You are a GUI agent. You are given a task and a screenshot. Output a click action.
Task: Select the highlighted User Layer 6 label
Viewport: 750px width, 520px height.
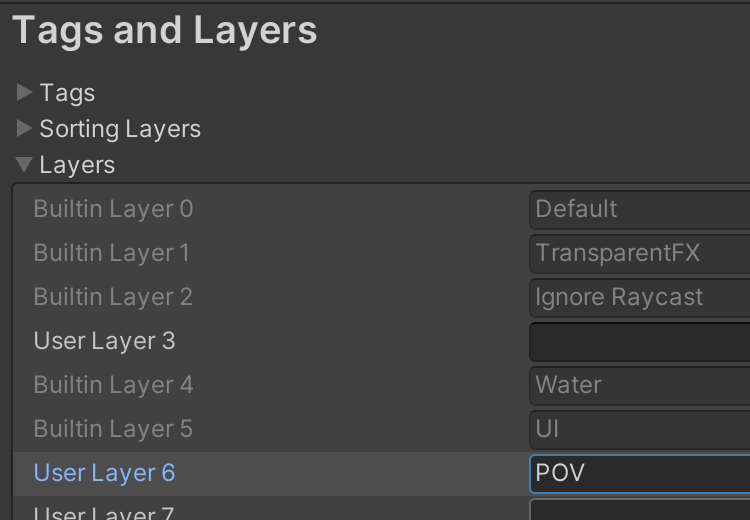tap(104, 473)
